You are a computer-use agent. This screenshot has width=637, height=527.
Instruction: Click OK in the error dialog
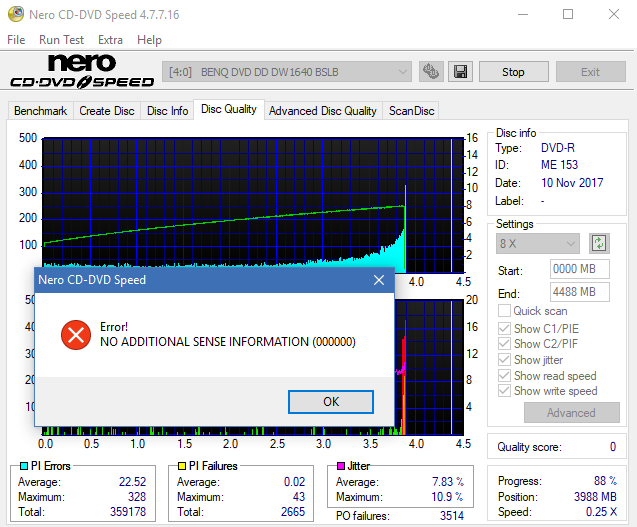[x=331, y=401]
